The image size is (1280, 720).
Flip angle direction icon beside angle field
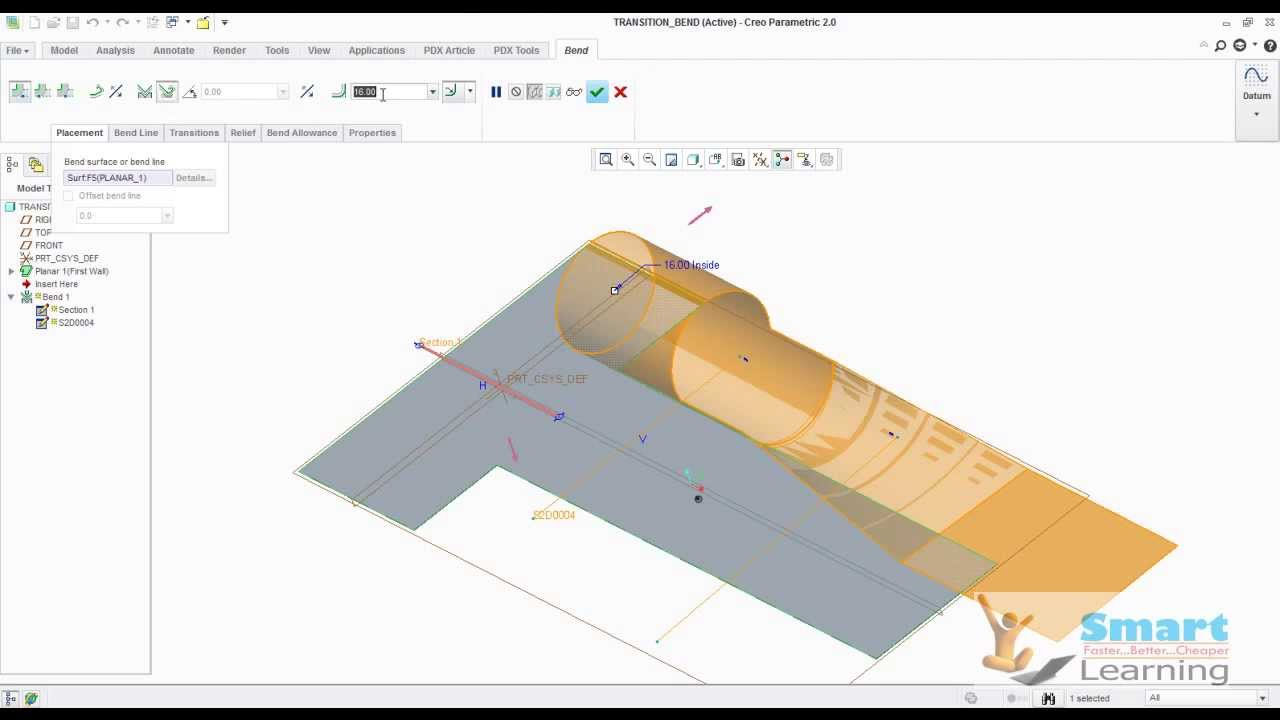pyautogui.click(x=307, y=92)
